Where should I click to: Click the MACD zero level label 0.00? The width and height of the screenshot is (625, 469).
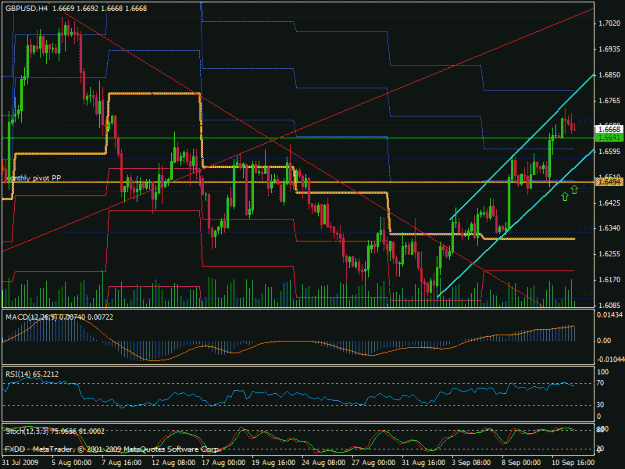604,340
